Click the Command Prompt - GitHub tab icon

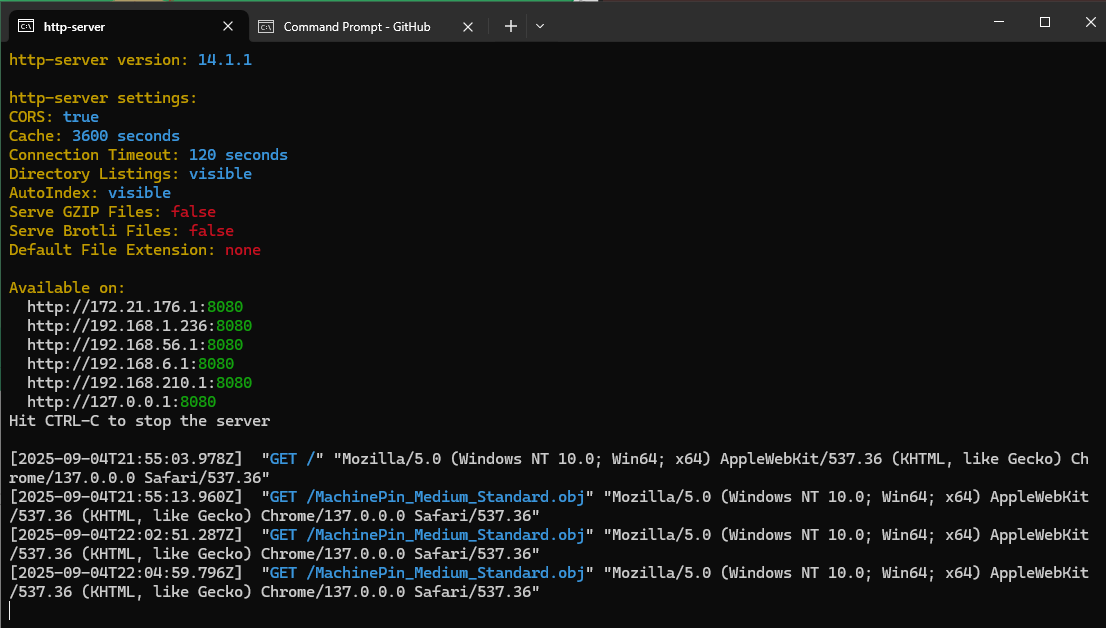[266, 27]
